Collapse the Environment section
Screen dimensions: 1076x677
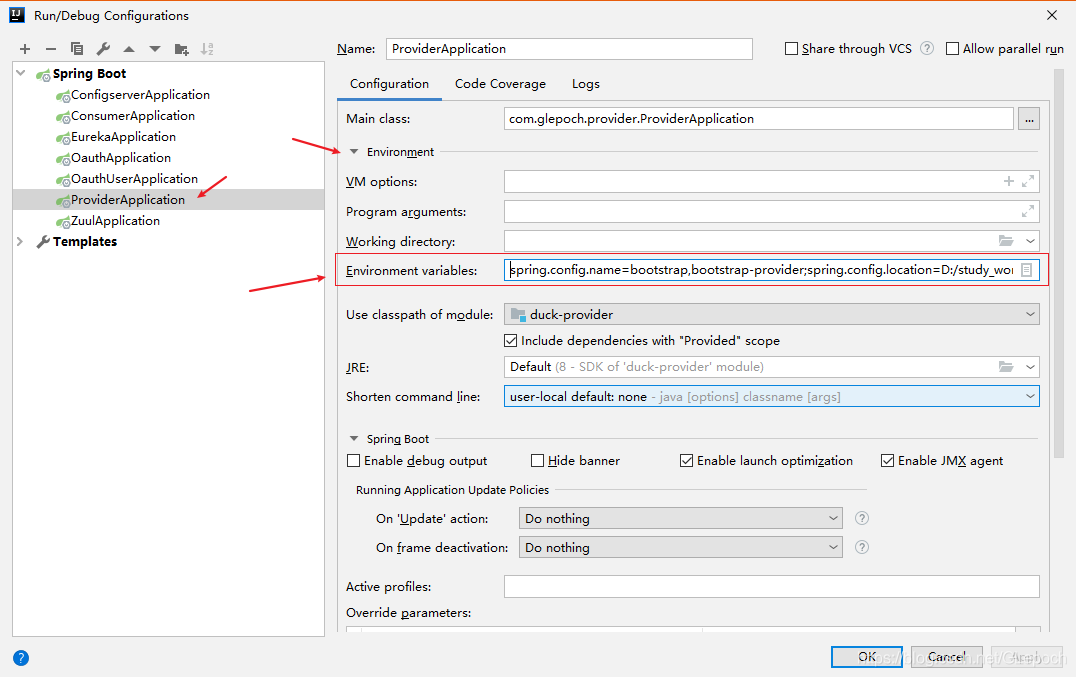pyautogui.click(x=354, y=152)
